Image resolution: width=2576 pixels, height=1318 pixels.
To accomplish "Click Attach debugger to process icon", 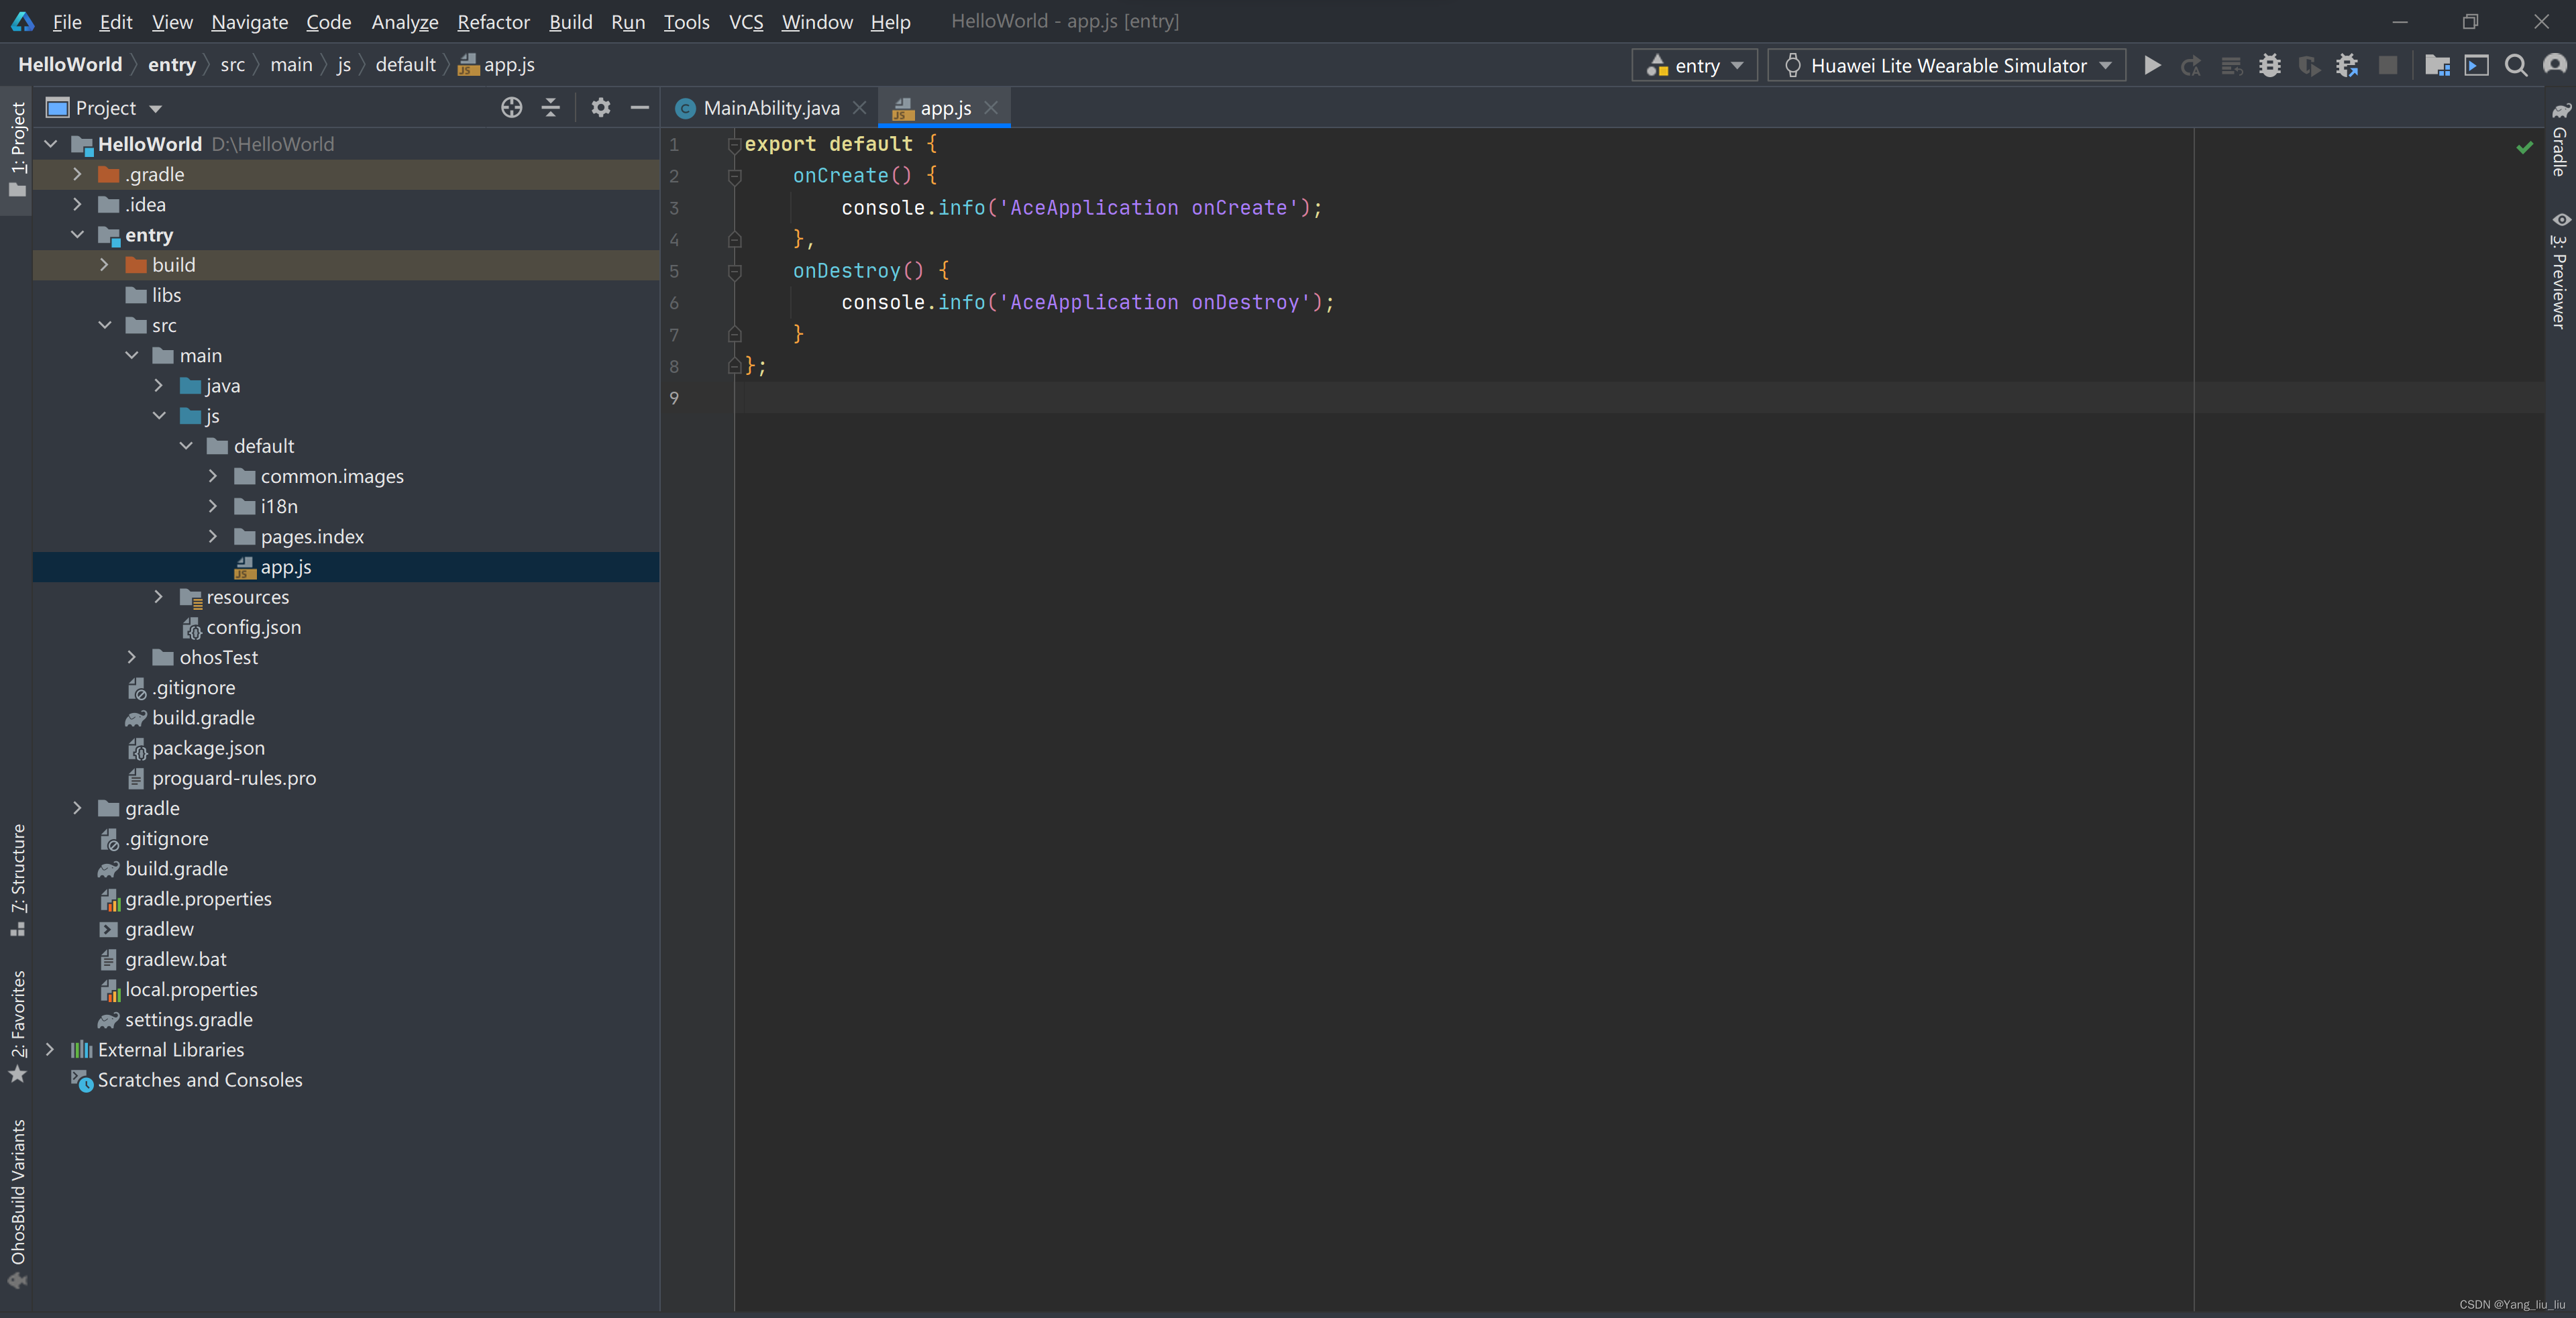I will pyautogui.click(x=2347, y=66).
